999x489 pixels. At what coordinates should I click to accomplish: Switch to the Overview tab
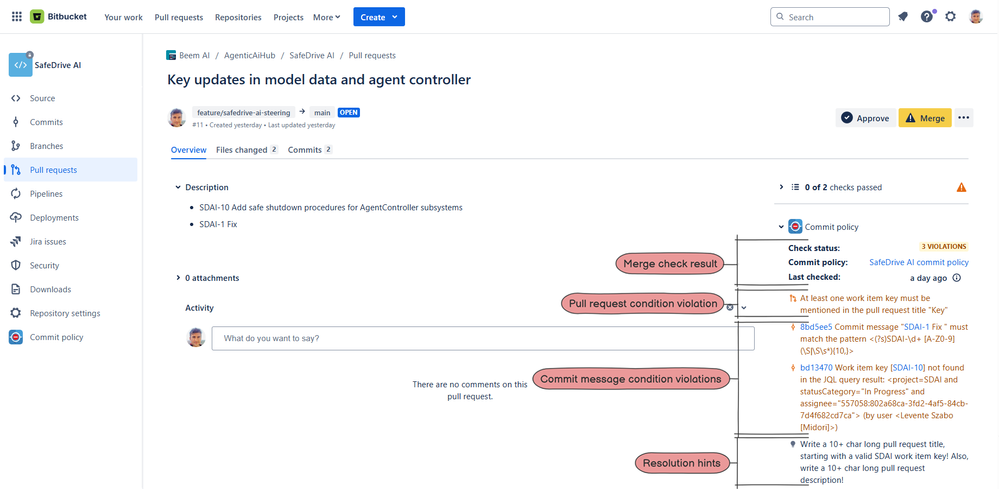pyautogui.click(x=189, y=150)
